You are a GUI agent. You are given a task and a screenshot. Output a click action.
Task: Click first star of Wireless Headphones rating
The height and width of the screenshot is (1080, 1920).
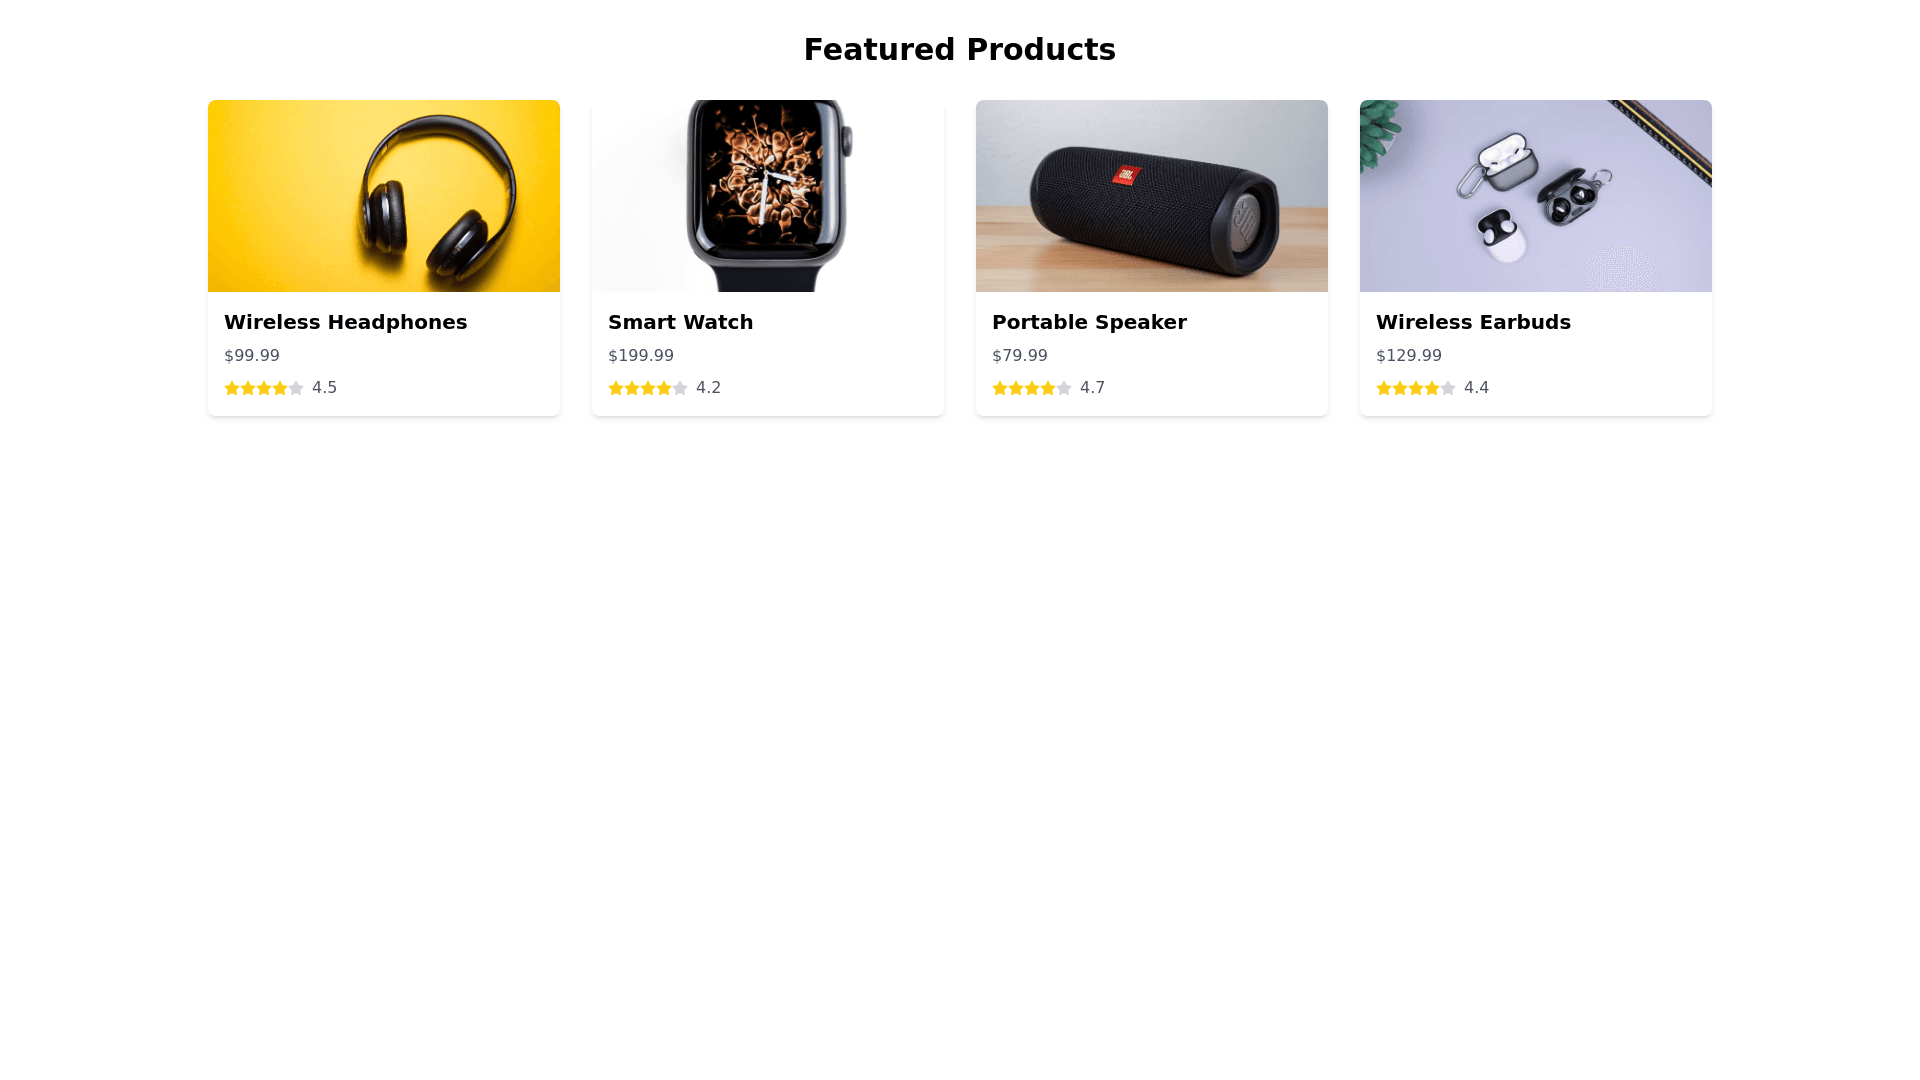point(232,388)
